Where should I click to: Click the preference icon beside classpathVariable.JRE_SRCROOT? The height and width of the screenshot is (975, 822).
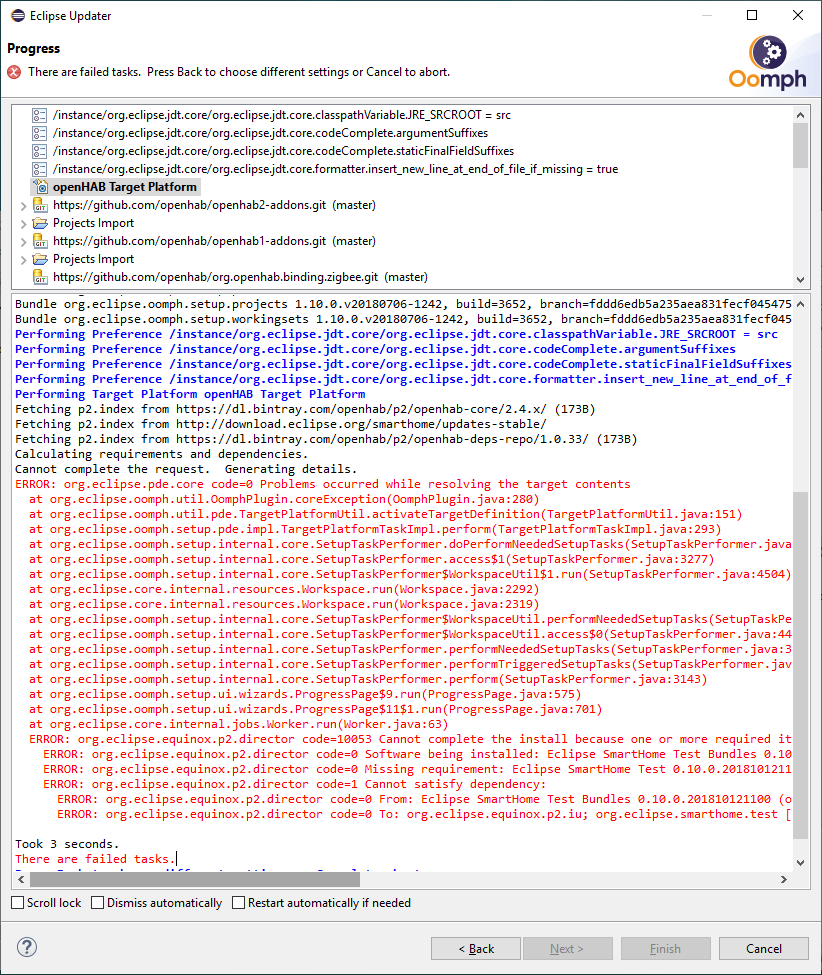40,115
